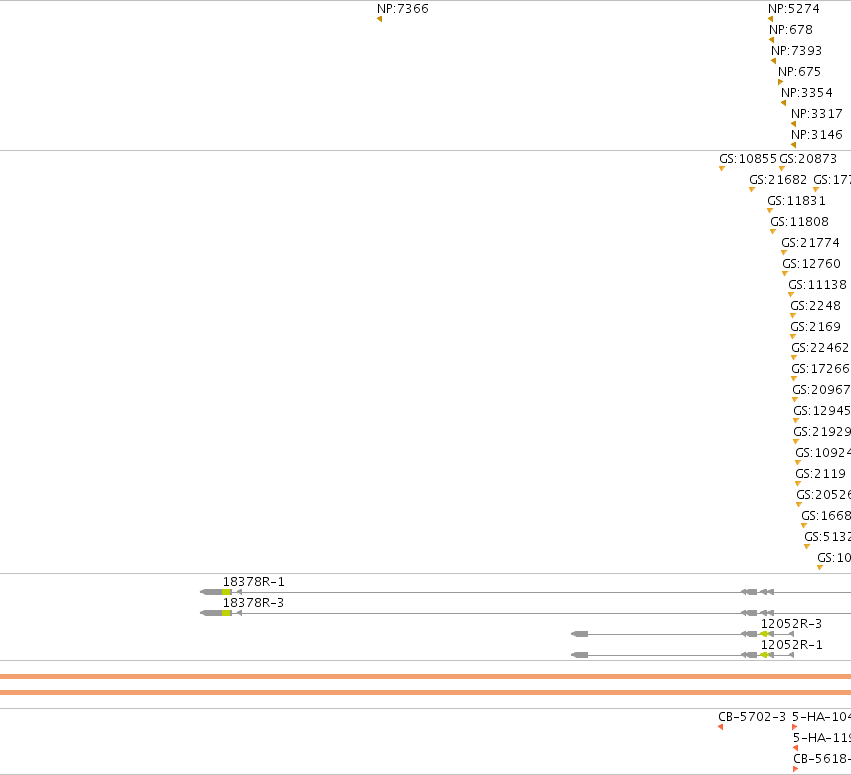Open the GS:11808 insertion
Viewport: 851px width, 775px height.
coord(799,222)
